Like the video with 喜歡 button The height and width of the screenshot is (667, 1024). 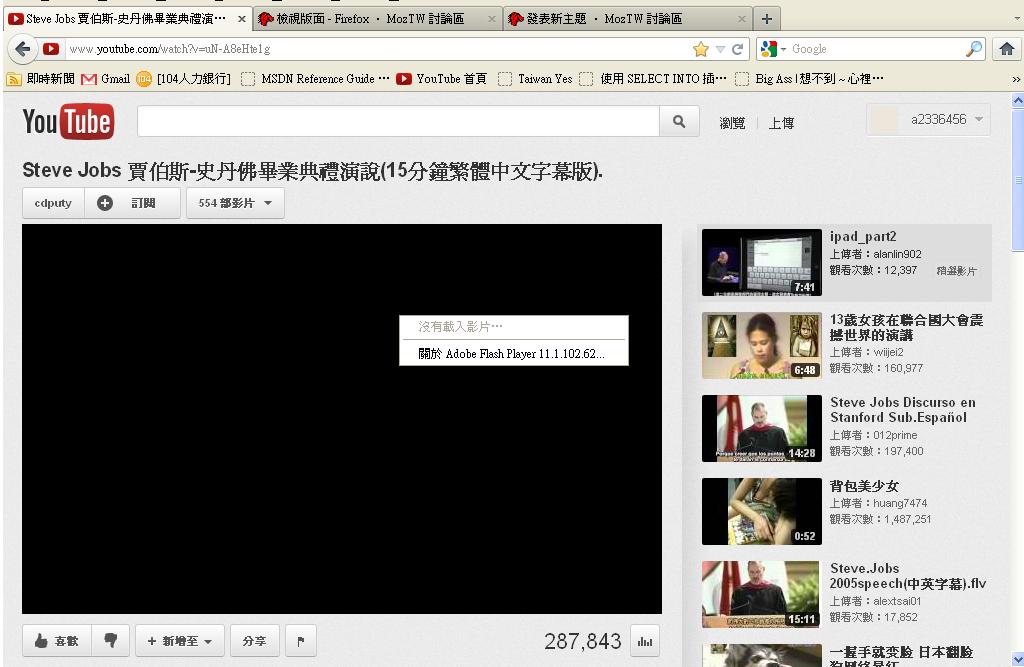pyautogui.click(x=57, y=641)
